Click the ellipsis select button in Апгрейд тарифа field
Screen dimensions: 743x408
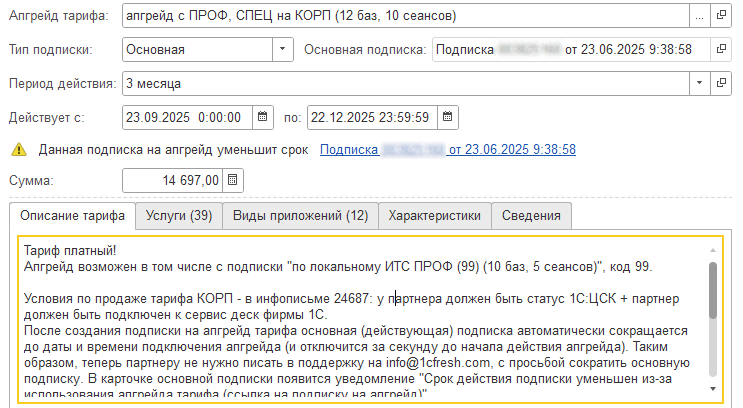point(699,16)
